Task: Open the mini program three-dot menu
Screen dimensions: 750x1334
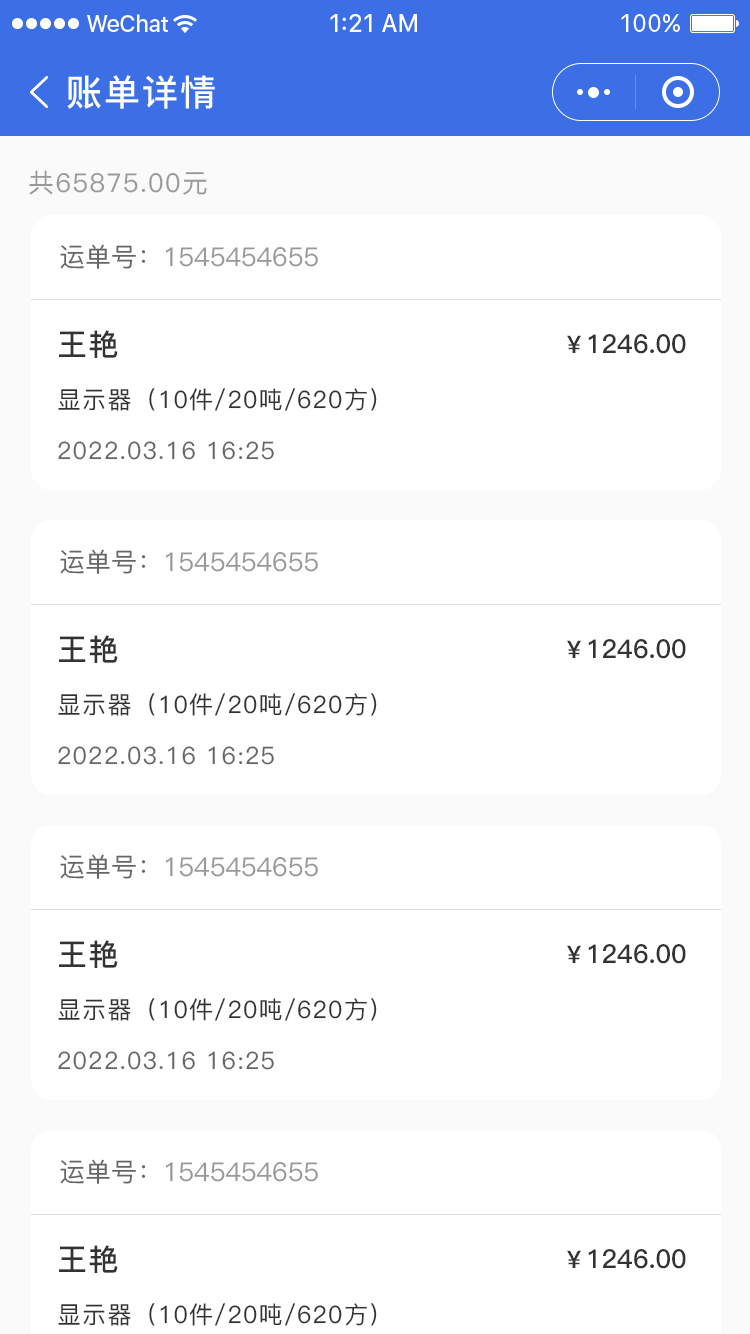Action: pyautogui.click(x=594, y=93)
